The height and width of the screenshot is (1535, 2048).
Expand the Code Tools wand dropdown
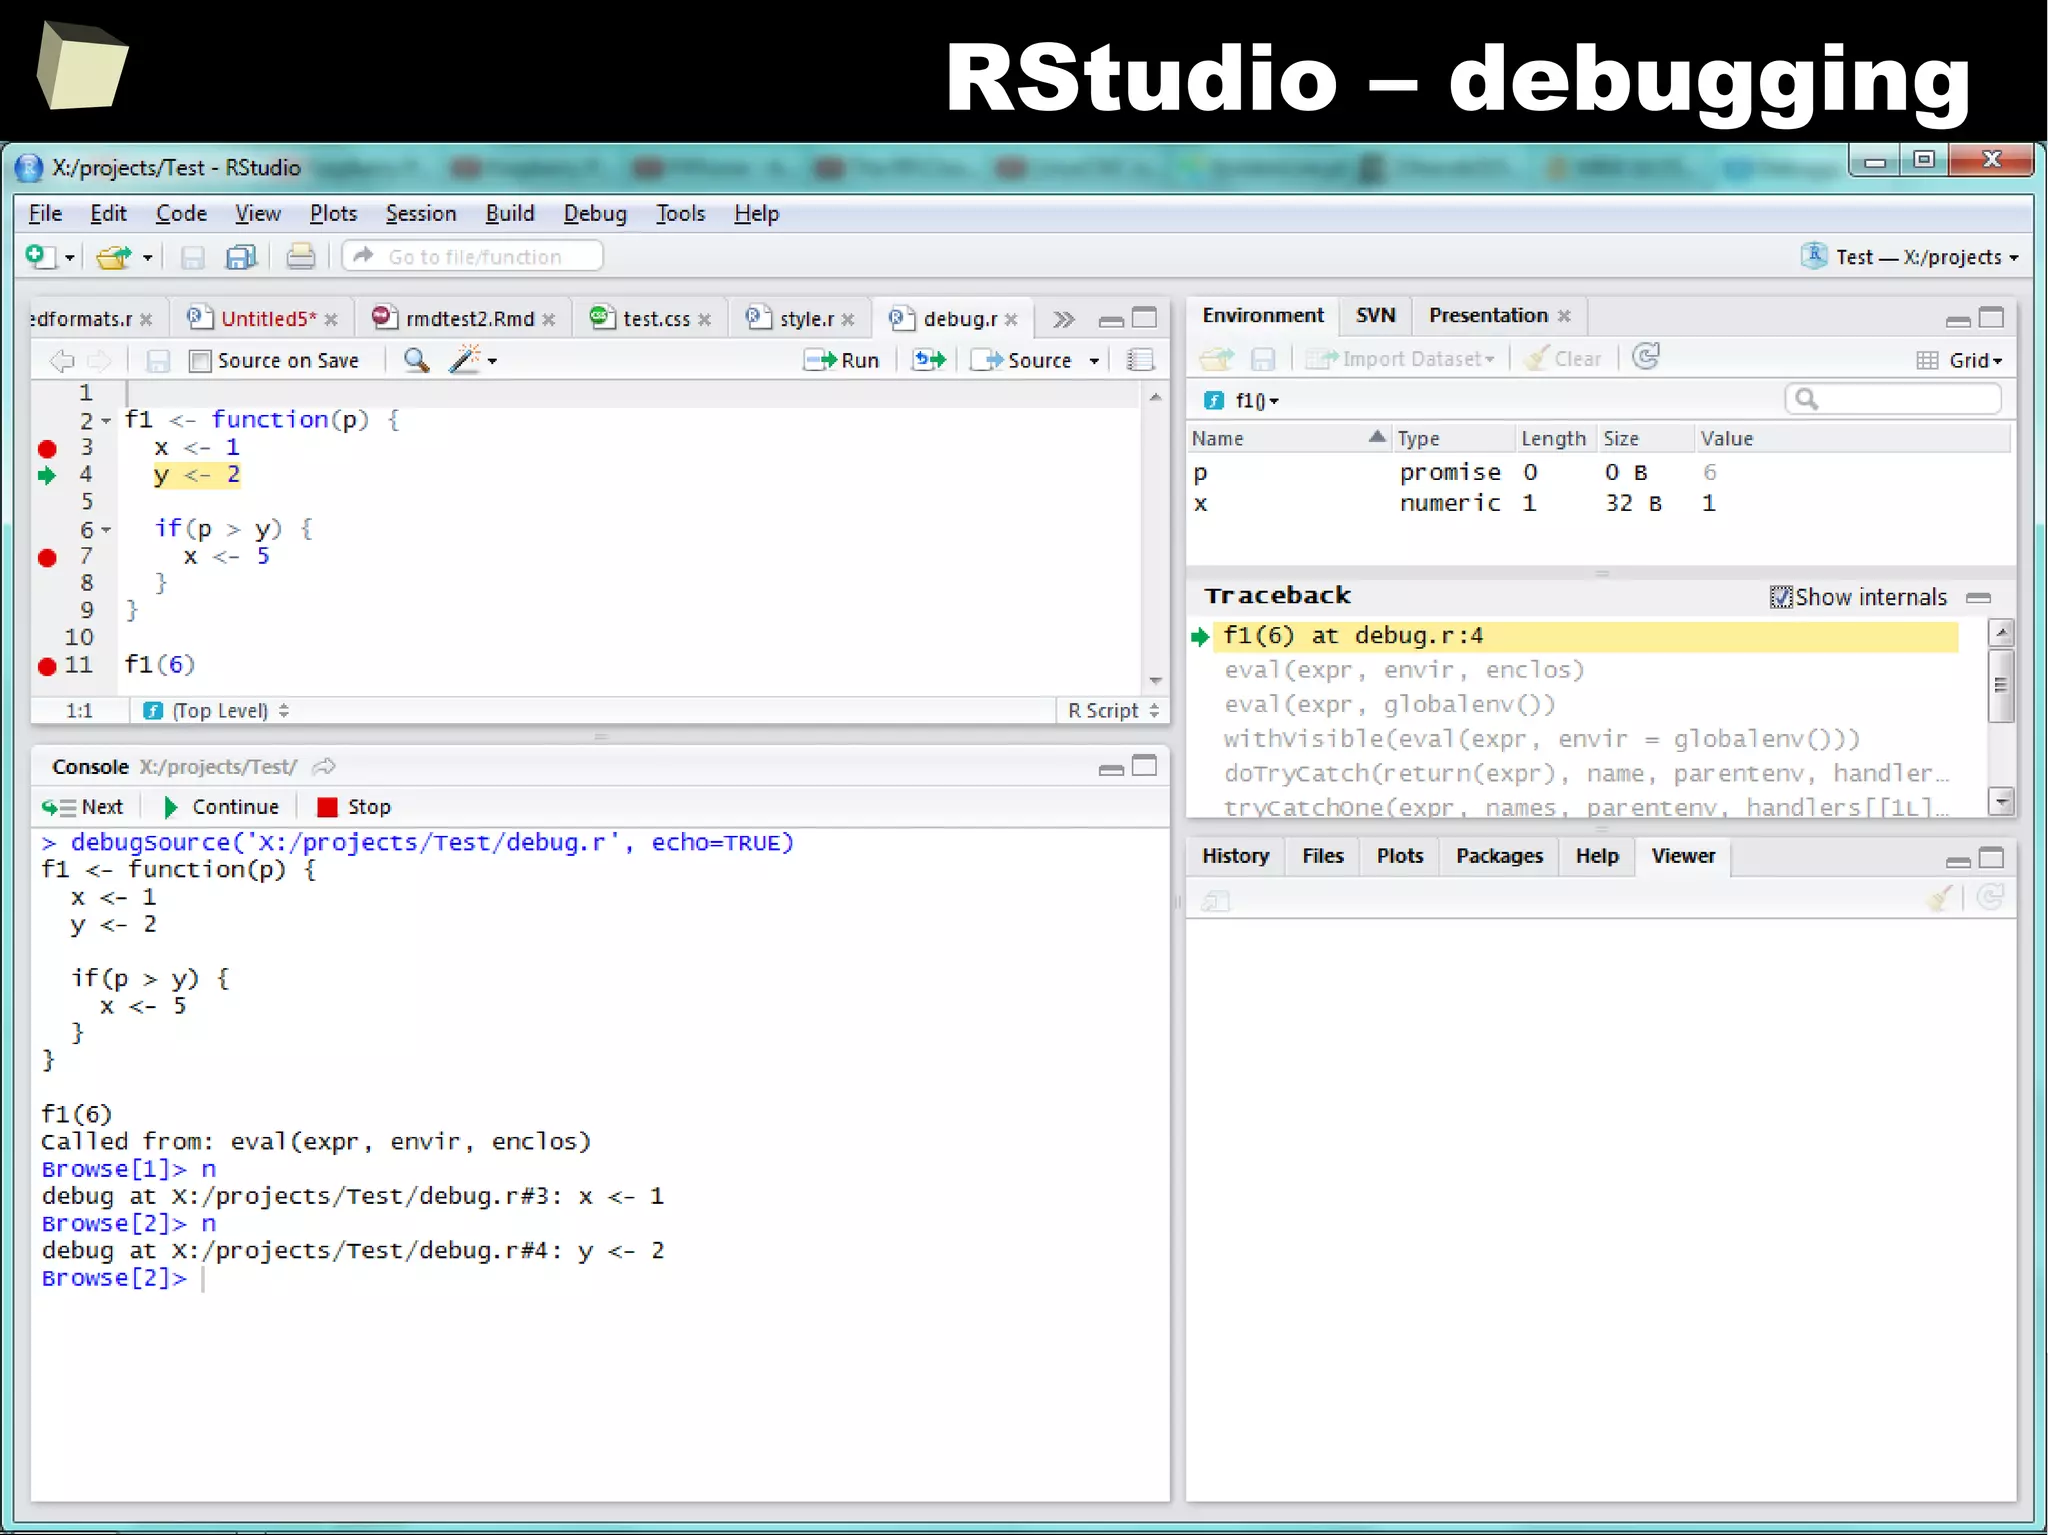coord(492,361)
